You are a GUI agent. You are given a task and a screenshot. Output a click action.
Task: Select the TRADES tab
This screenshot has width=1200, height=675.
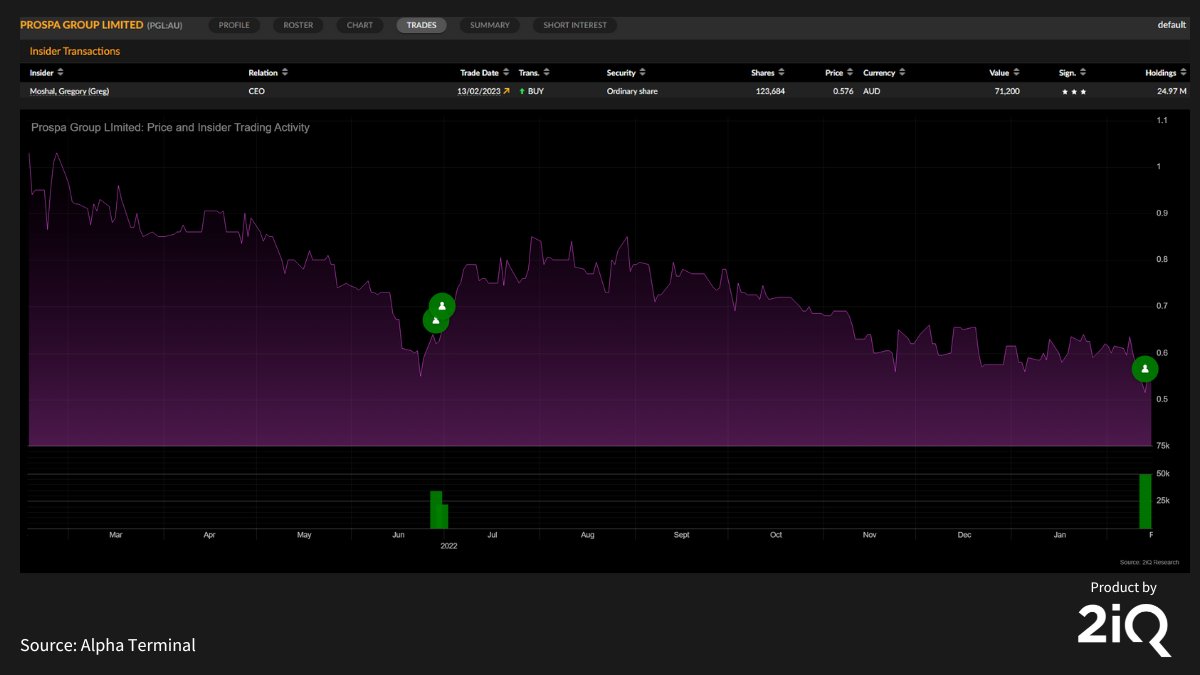pos(422,25)
